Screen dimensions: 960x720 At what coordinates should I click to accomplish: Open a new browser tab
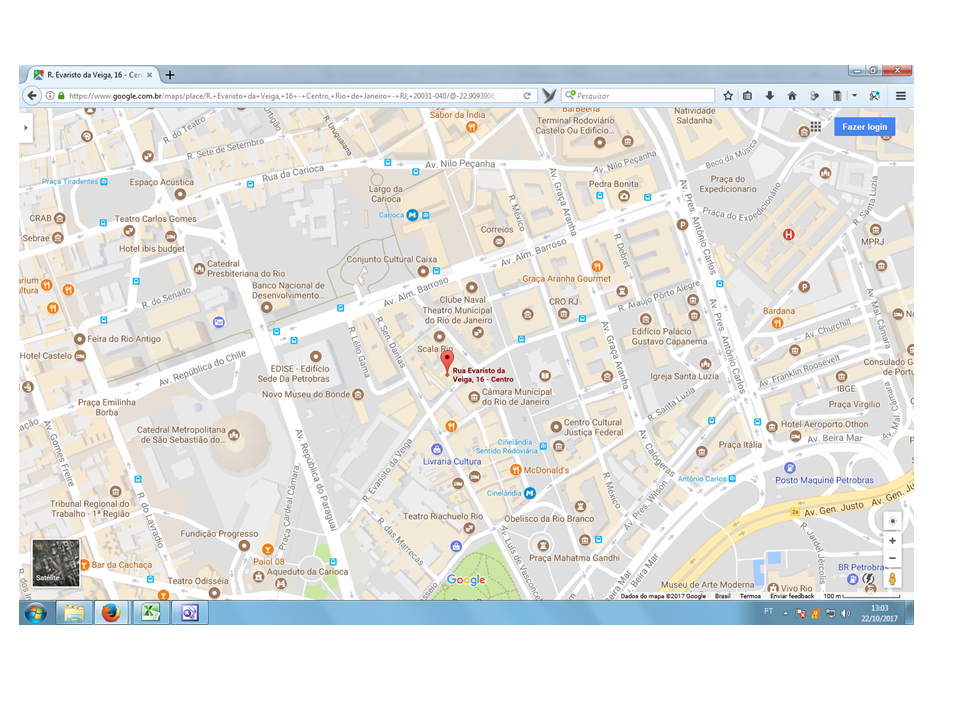(170, 75)
